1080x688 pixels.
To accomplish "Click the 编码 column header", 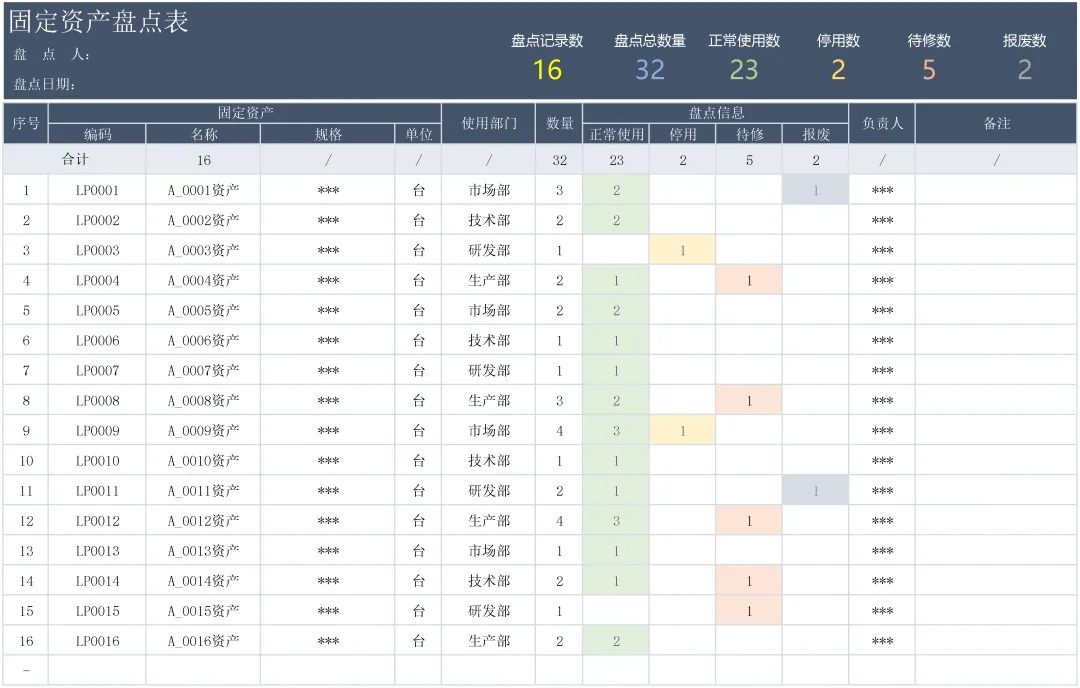I will click(x=97, y=134).
